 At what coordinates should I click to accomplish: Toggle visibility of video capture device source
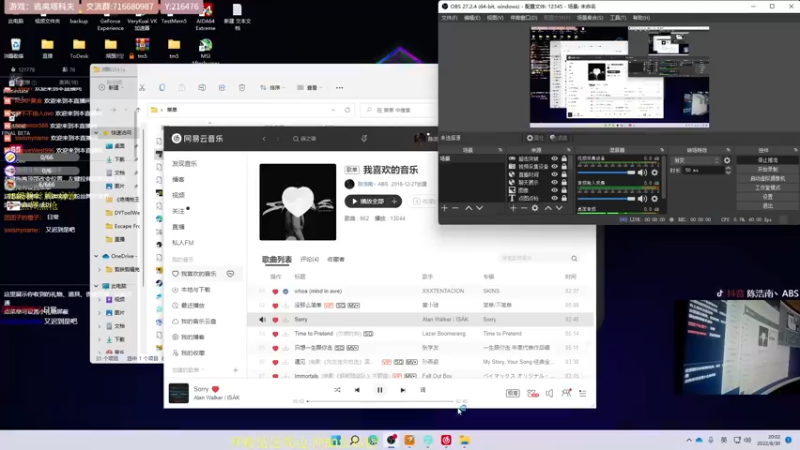point(554,166)
